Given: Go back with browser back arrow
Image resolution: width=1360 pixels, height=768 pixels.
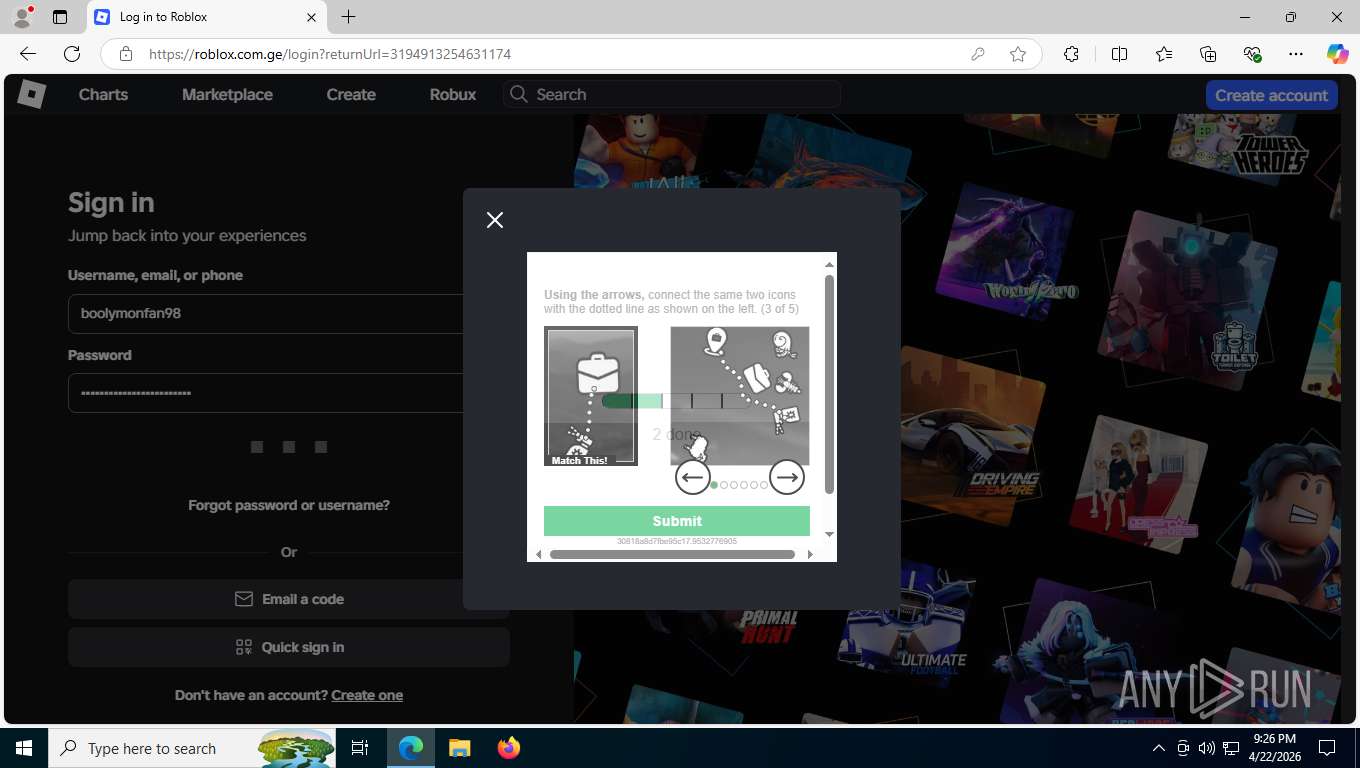Looking at the screenshot, I should tap(28, 54).
